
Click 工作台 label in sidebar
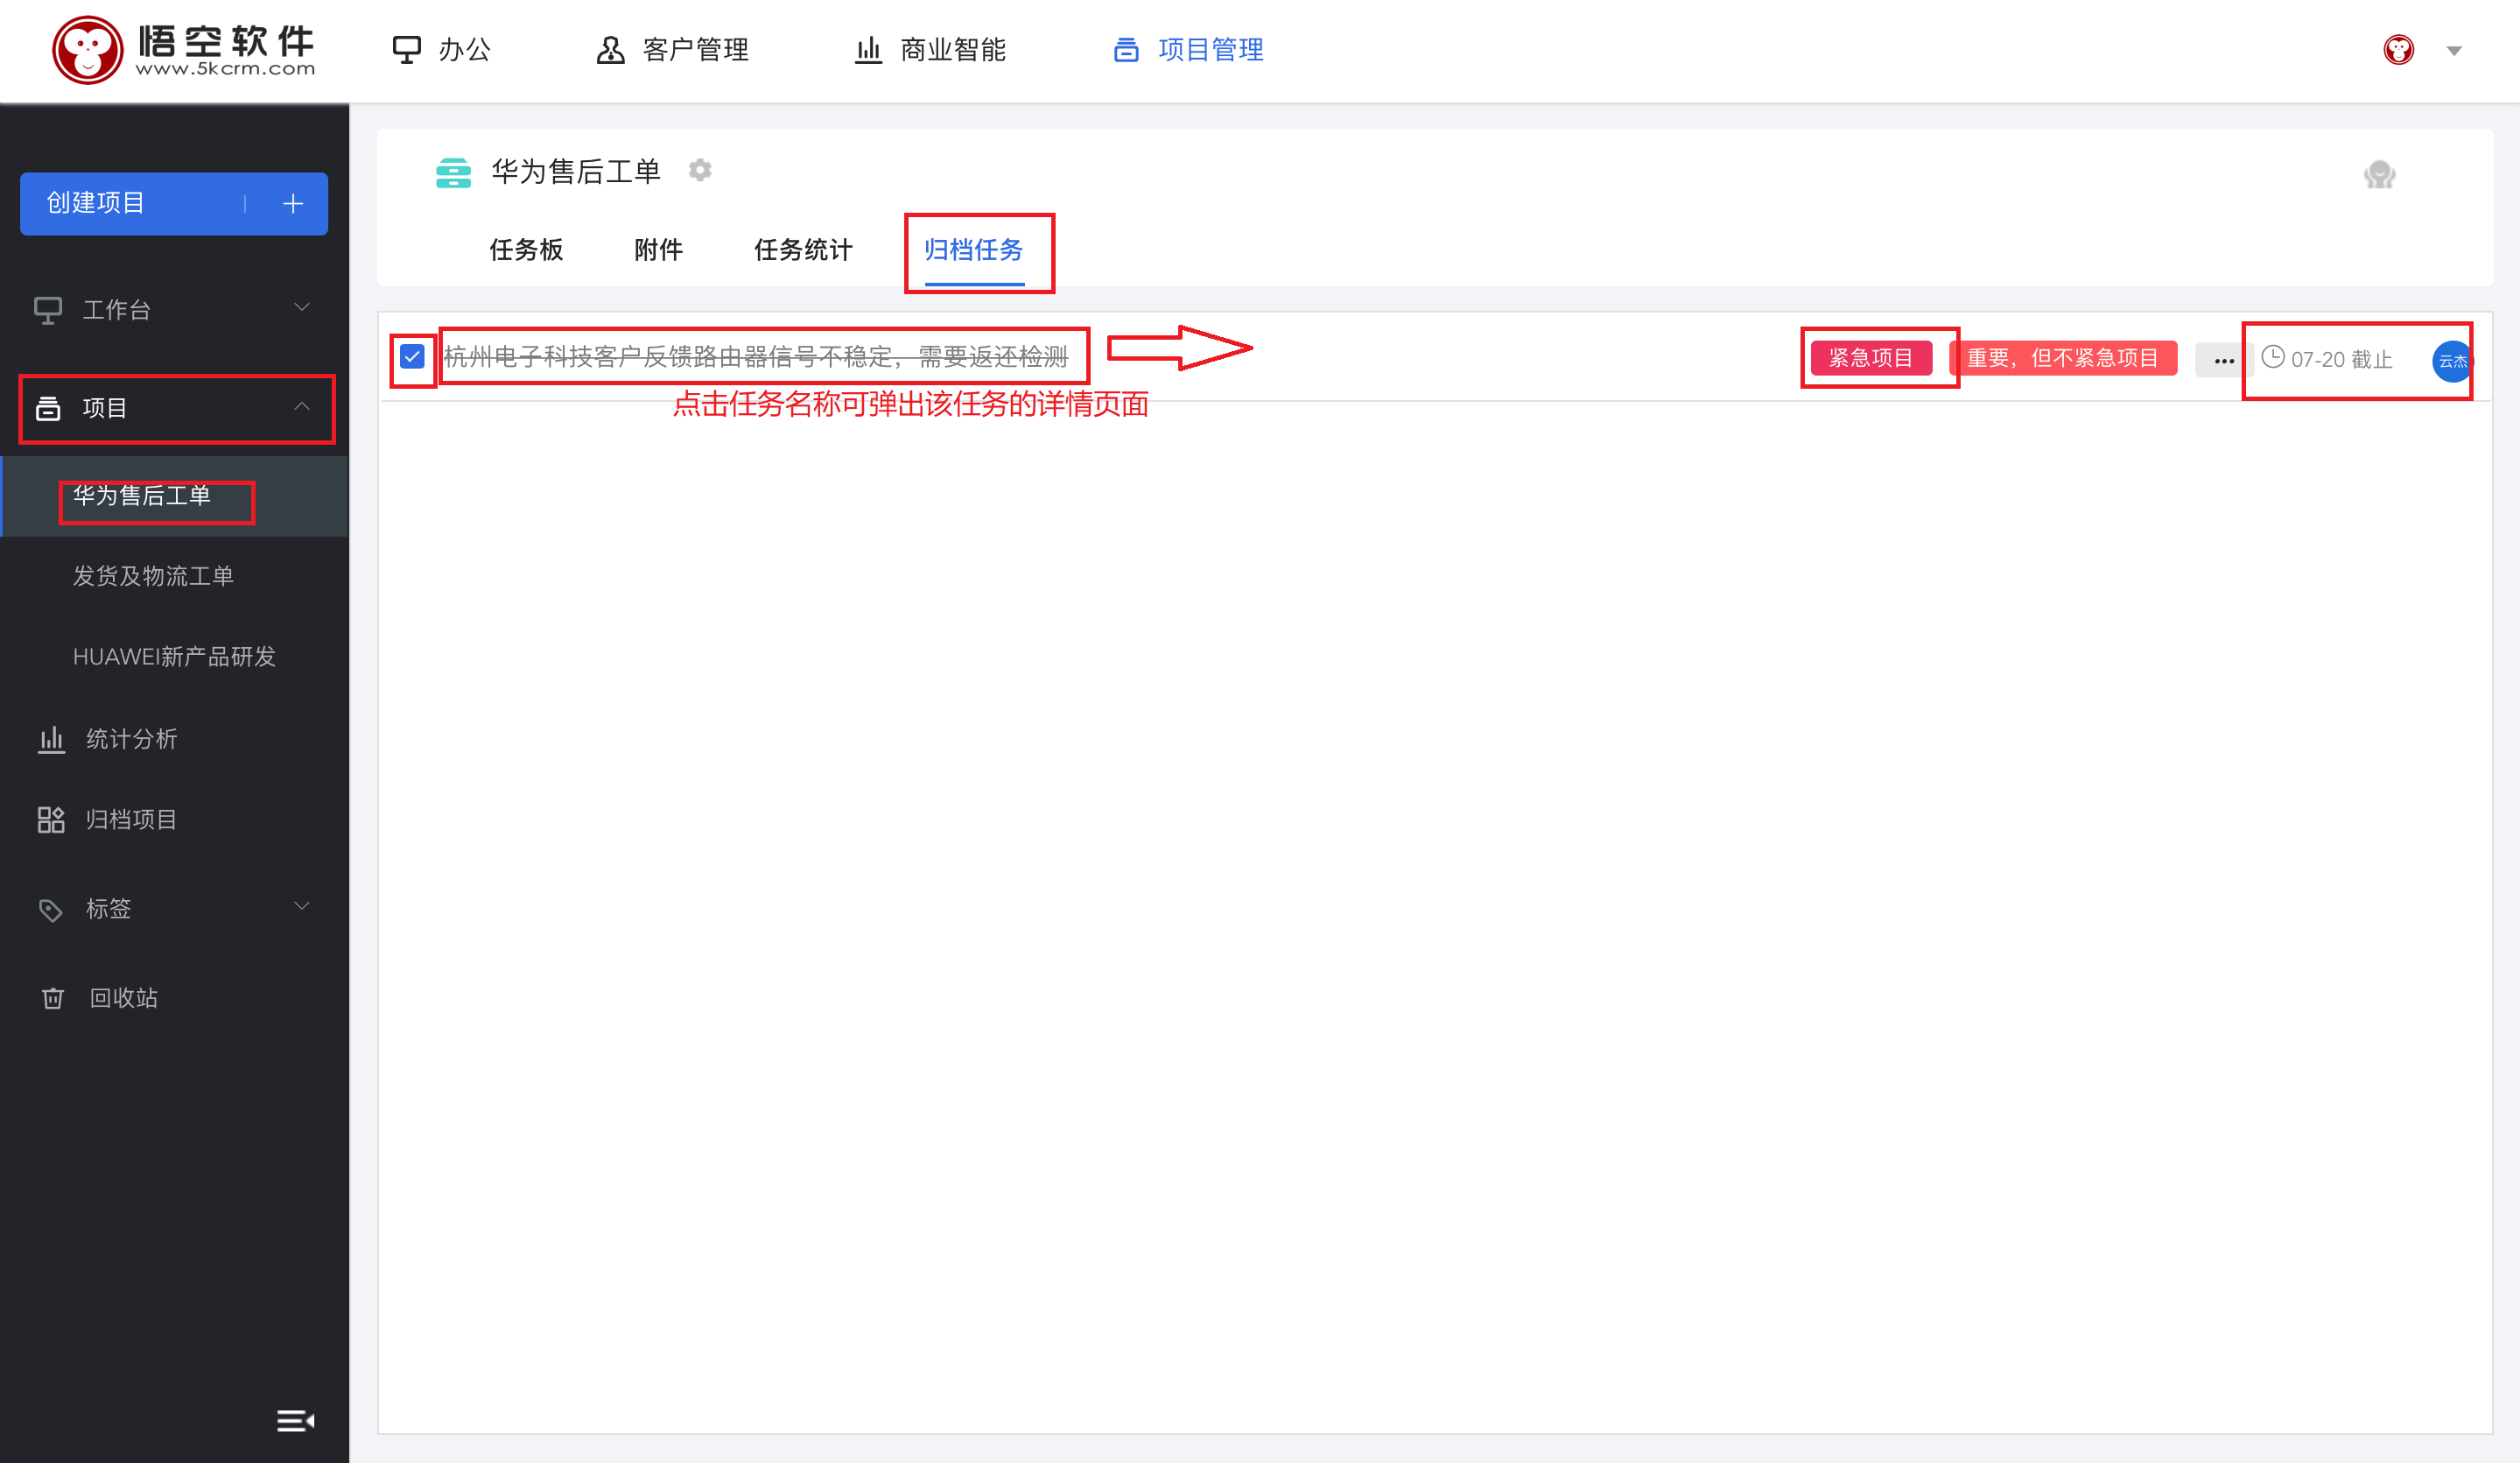[x=117, y=310]
